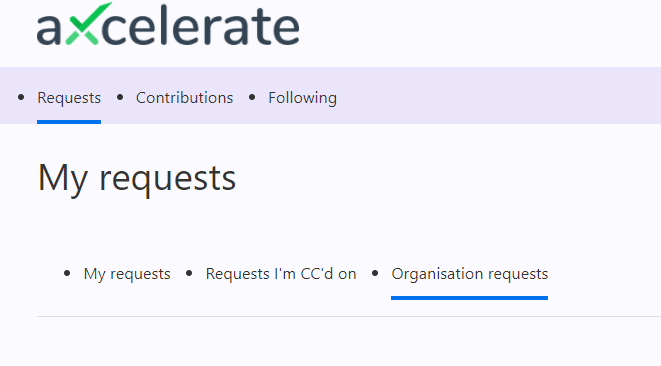Image resolution: width=661 pixels, height=366 pixels.
Task: Show the My requests sub-tab
Action: coord(127,274)
